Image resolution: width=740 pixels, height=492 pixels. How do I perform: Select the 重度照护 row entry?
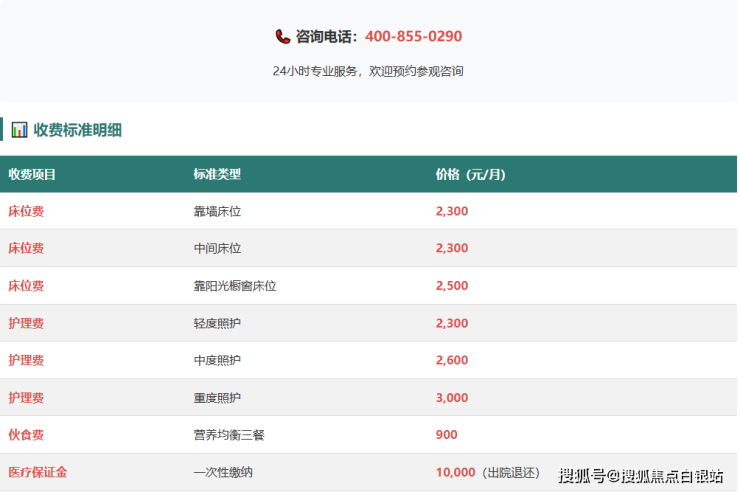[x=217, y=398]
